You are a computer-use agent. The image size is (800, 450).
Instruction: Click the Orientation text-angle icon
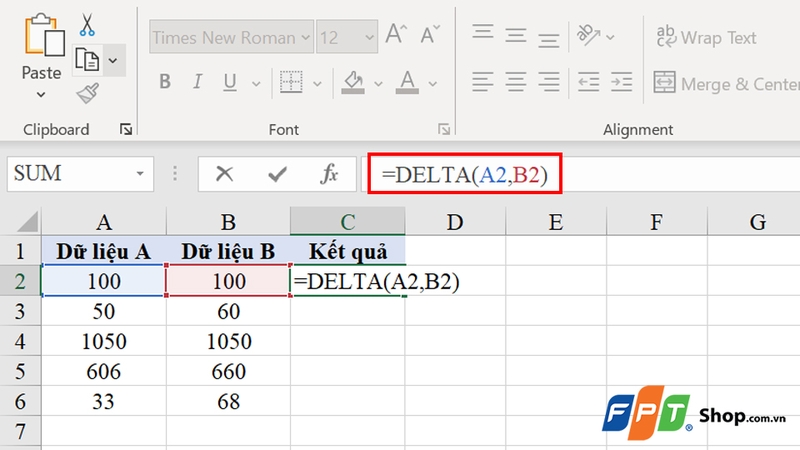(588, 35)
